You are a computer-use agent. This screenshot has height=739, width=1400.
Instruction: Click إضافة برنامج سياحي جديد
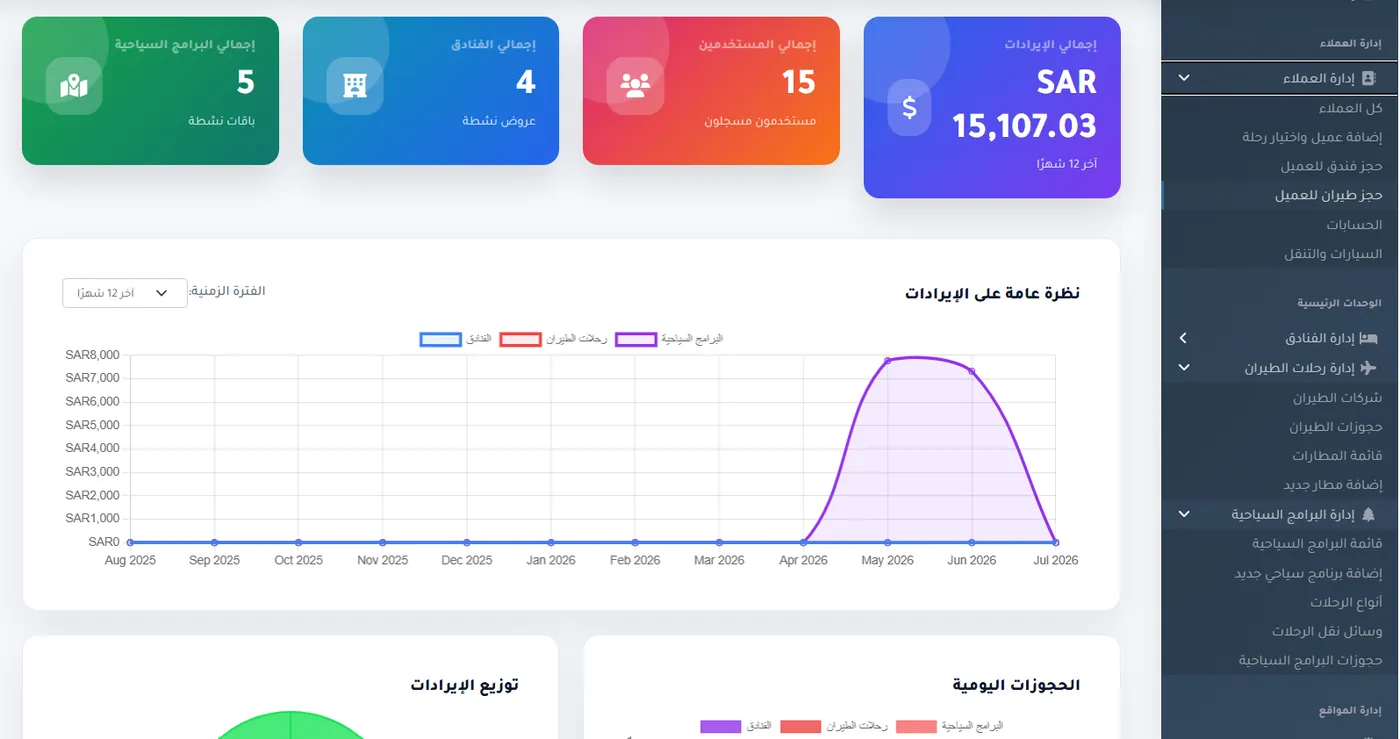[x=1309, y=574]
